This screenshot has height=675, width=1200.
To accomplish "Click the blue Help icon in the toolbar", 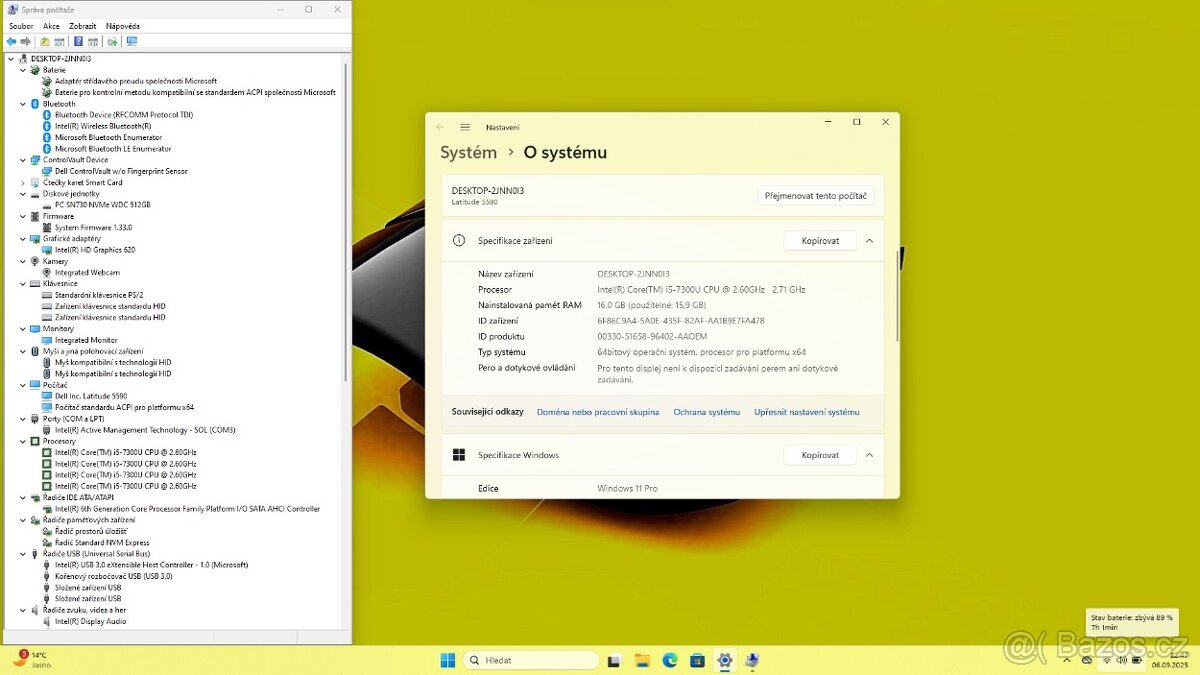I will [78, 42].
